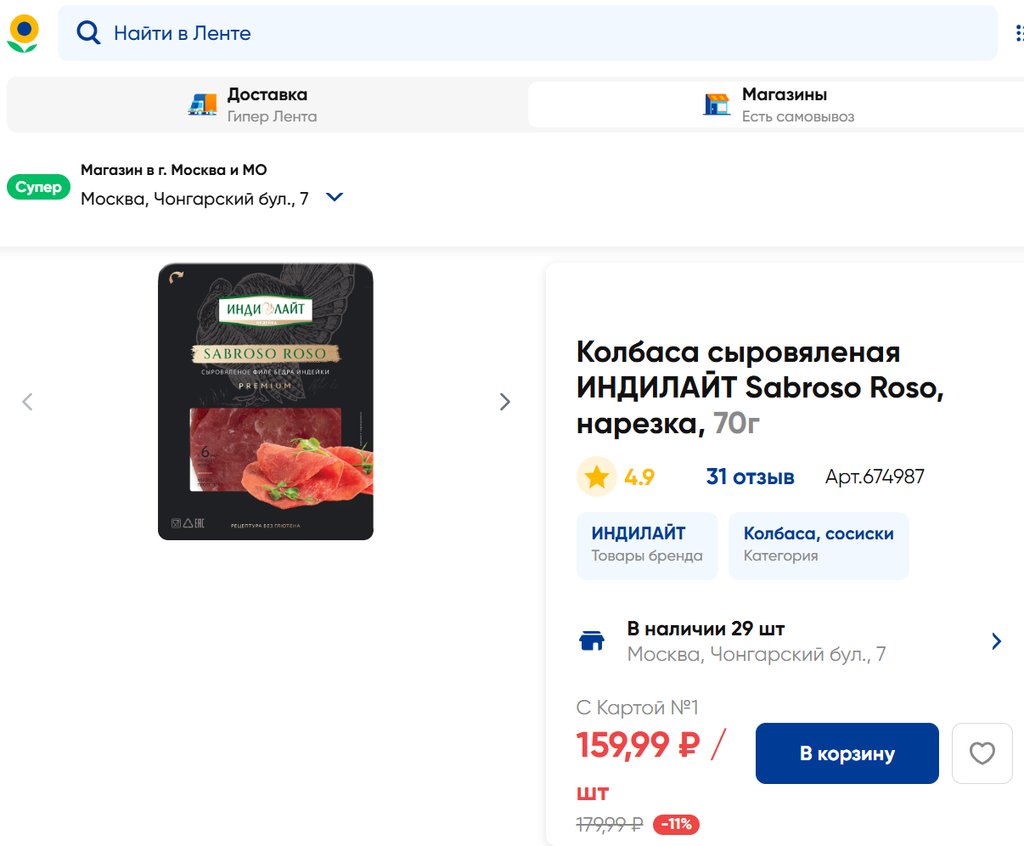Click the yellow rating star icon
This screenshot has height=846, width=1024.
[x=597, y=477]
